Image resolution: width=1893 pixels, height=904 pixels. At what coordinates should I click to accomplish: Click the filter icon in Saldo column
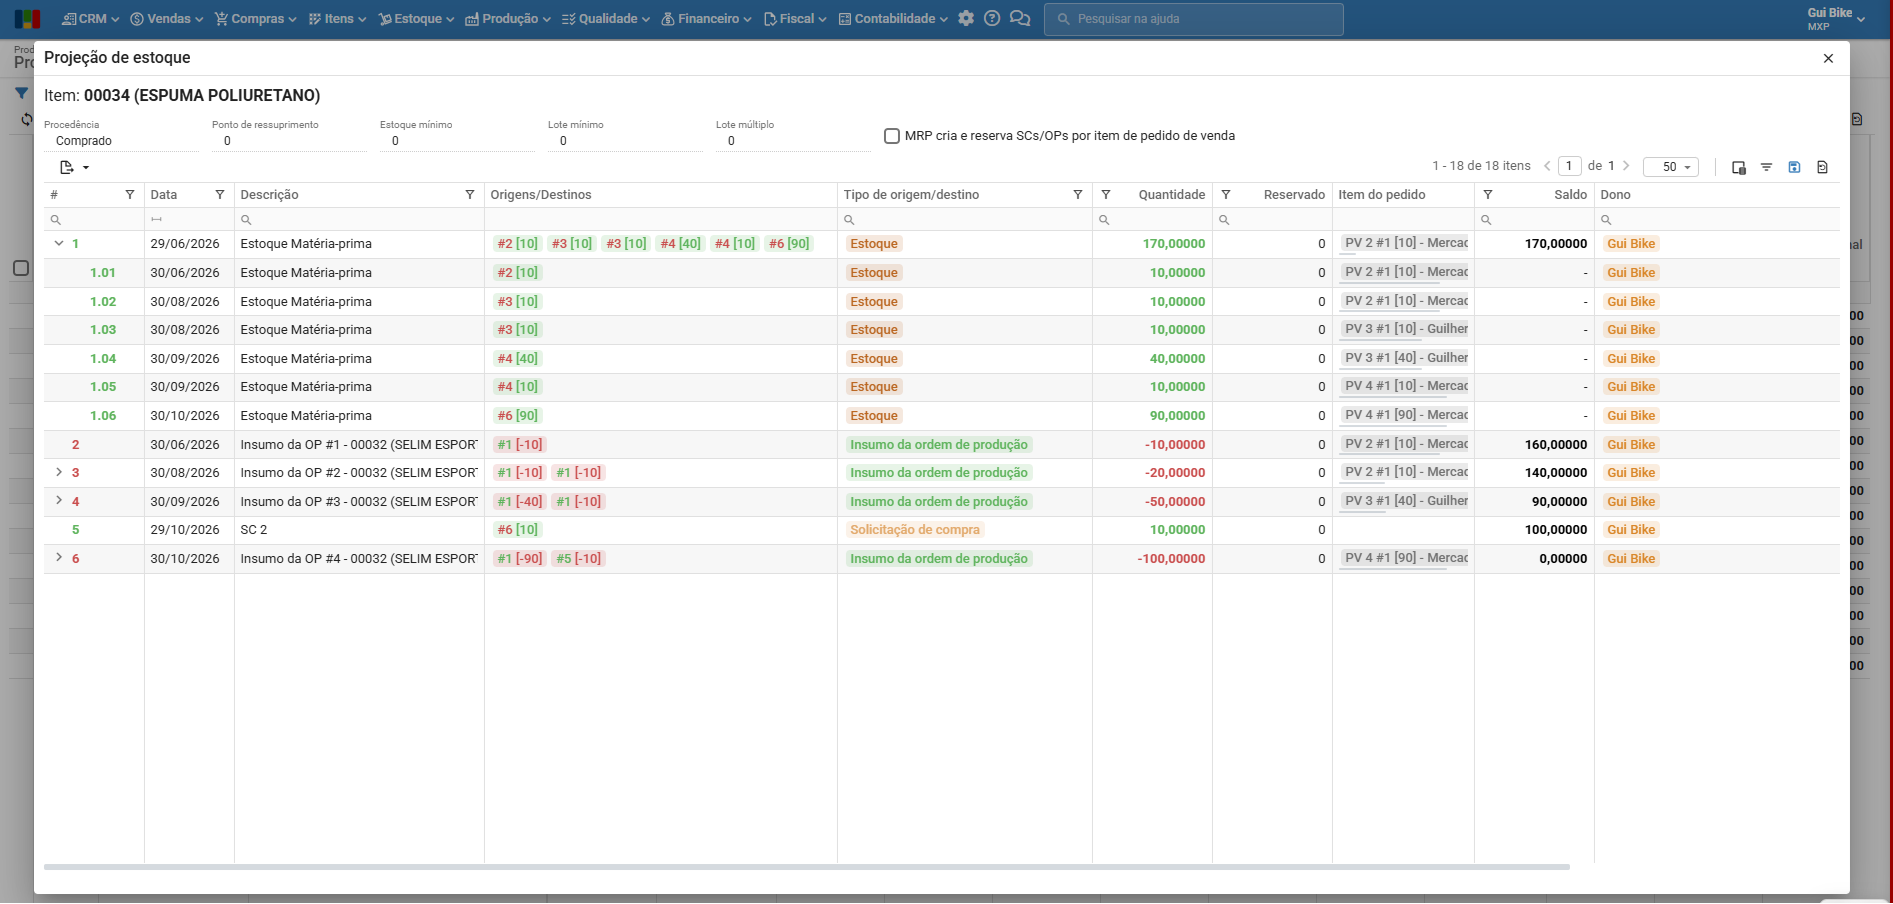tap(1488, 195)
